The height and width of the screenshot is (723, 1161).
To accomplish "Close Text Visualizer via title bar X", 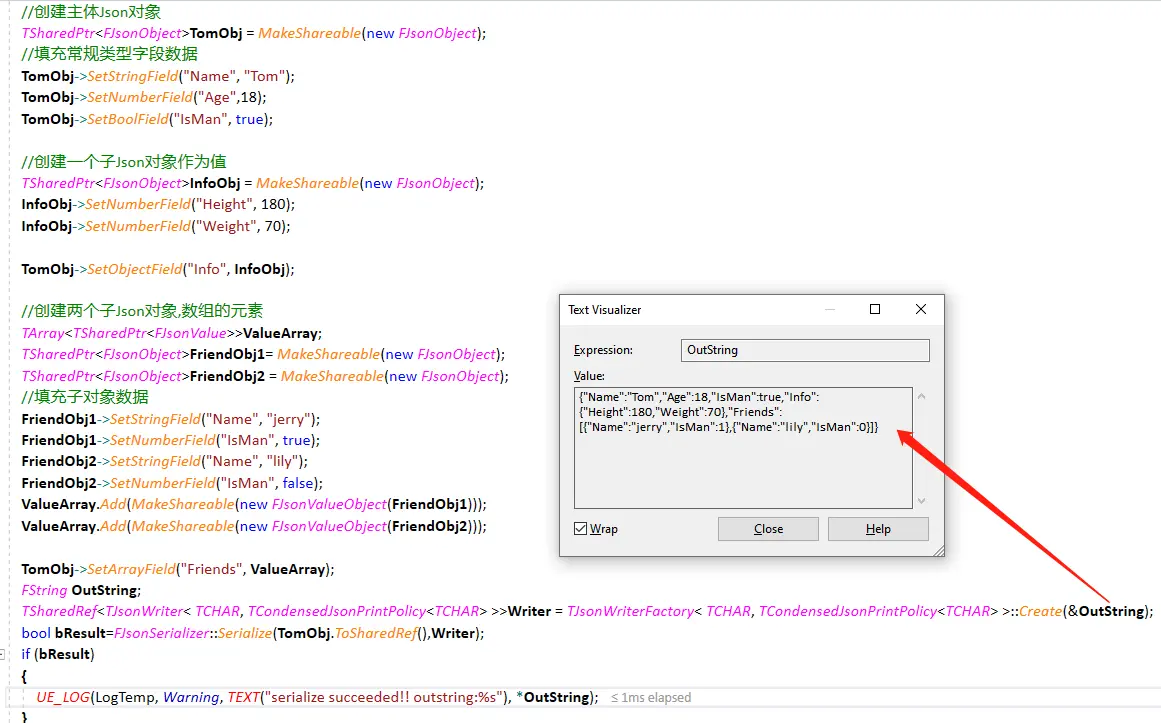I will click(x=920, y=309).
